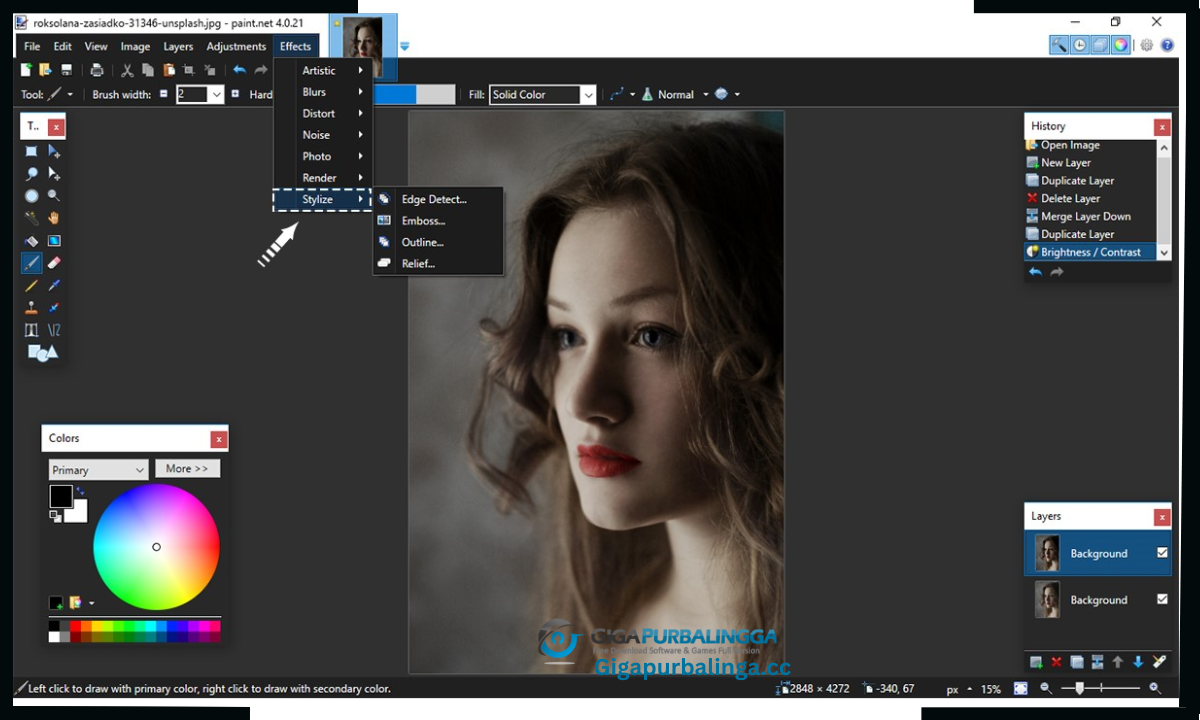Select the Pencil tool

[31, 286]
